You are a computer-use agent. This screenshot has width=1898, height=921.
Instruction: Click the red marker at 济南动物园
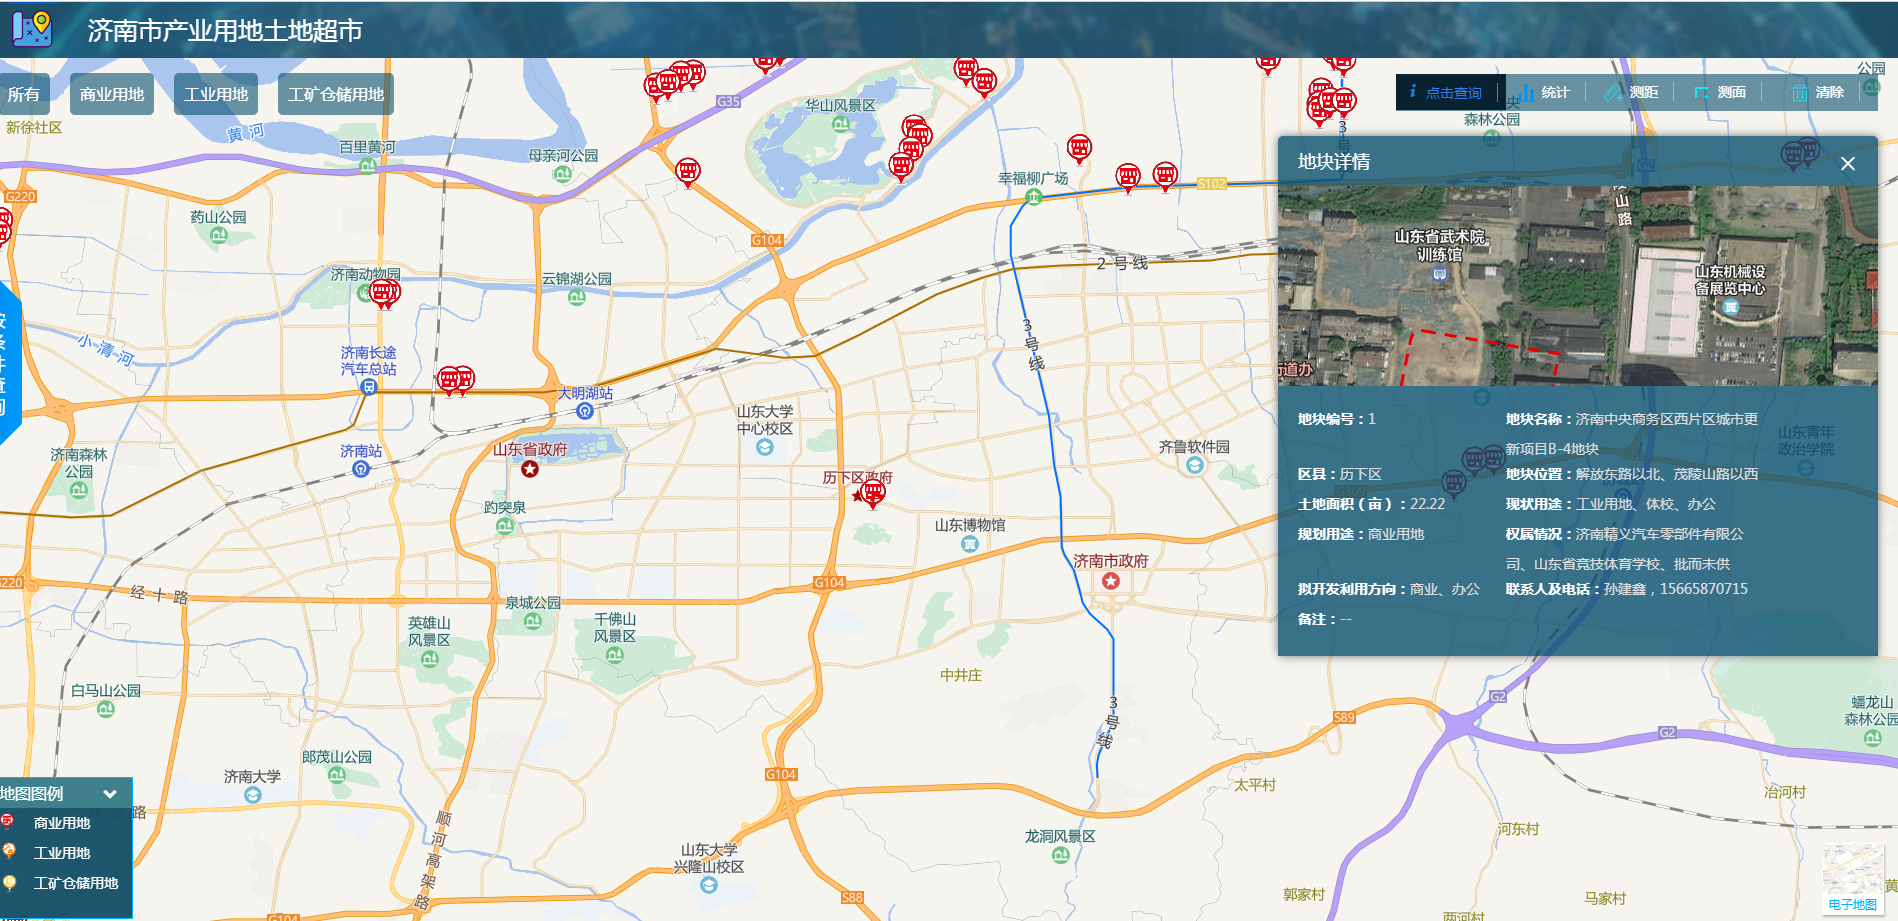[384, 292]
